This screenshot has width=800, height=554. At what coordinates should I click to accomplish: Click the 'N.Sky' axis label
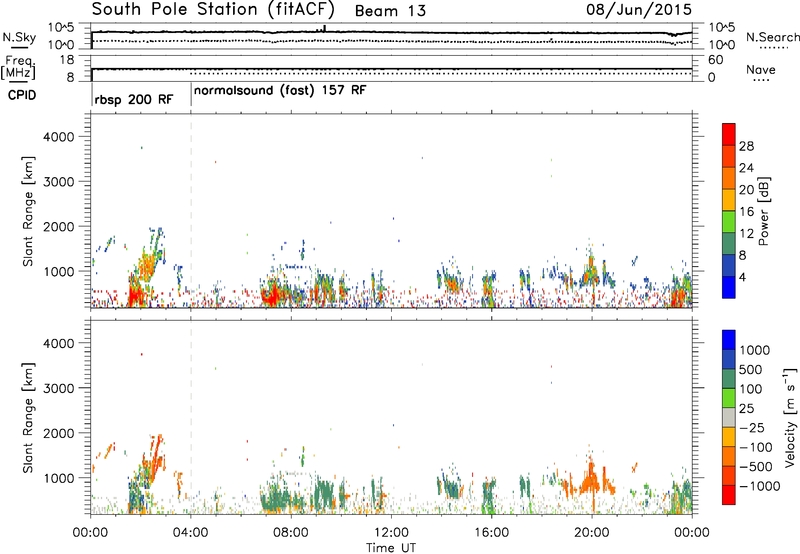pyautogui.click(x=19, y=37)
